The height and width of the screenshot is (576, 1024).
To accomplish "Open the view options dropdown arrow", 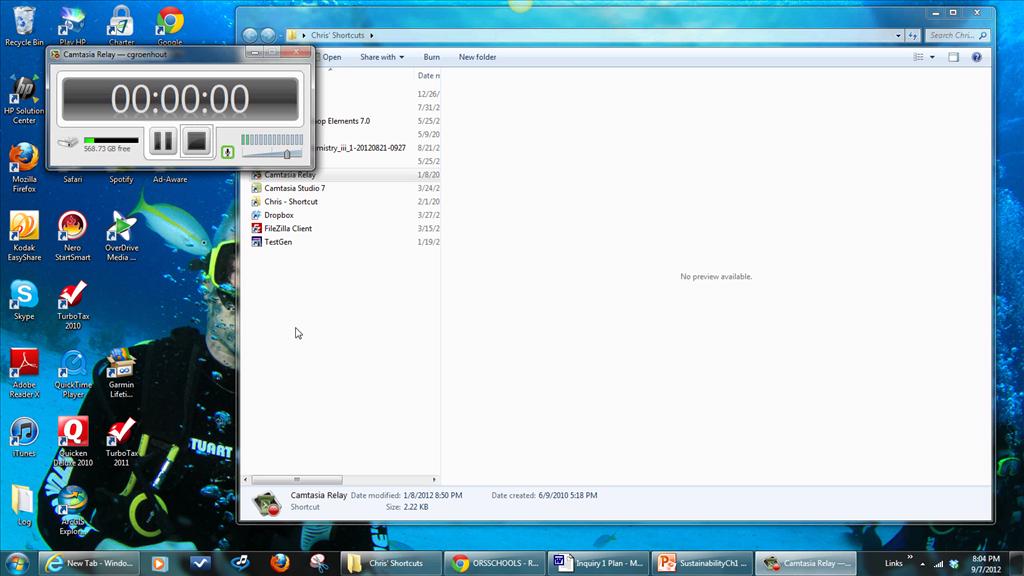I will coord(933,57).
